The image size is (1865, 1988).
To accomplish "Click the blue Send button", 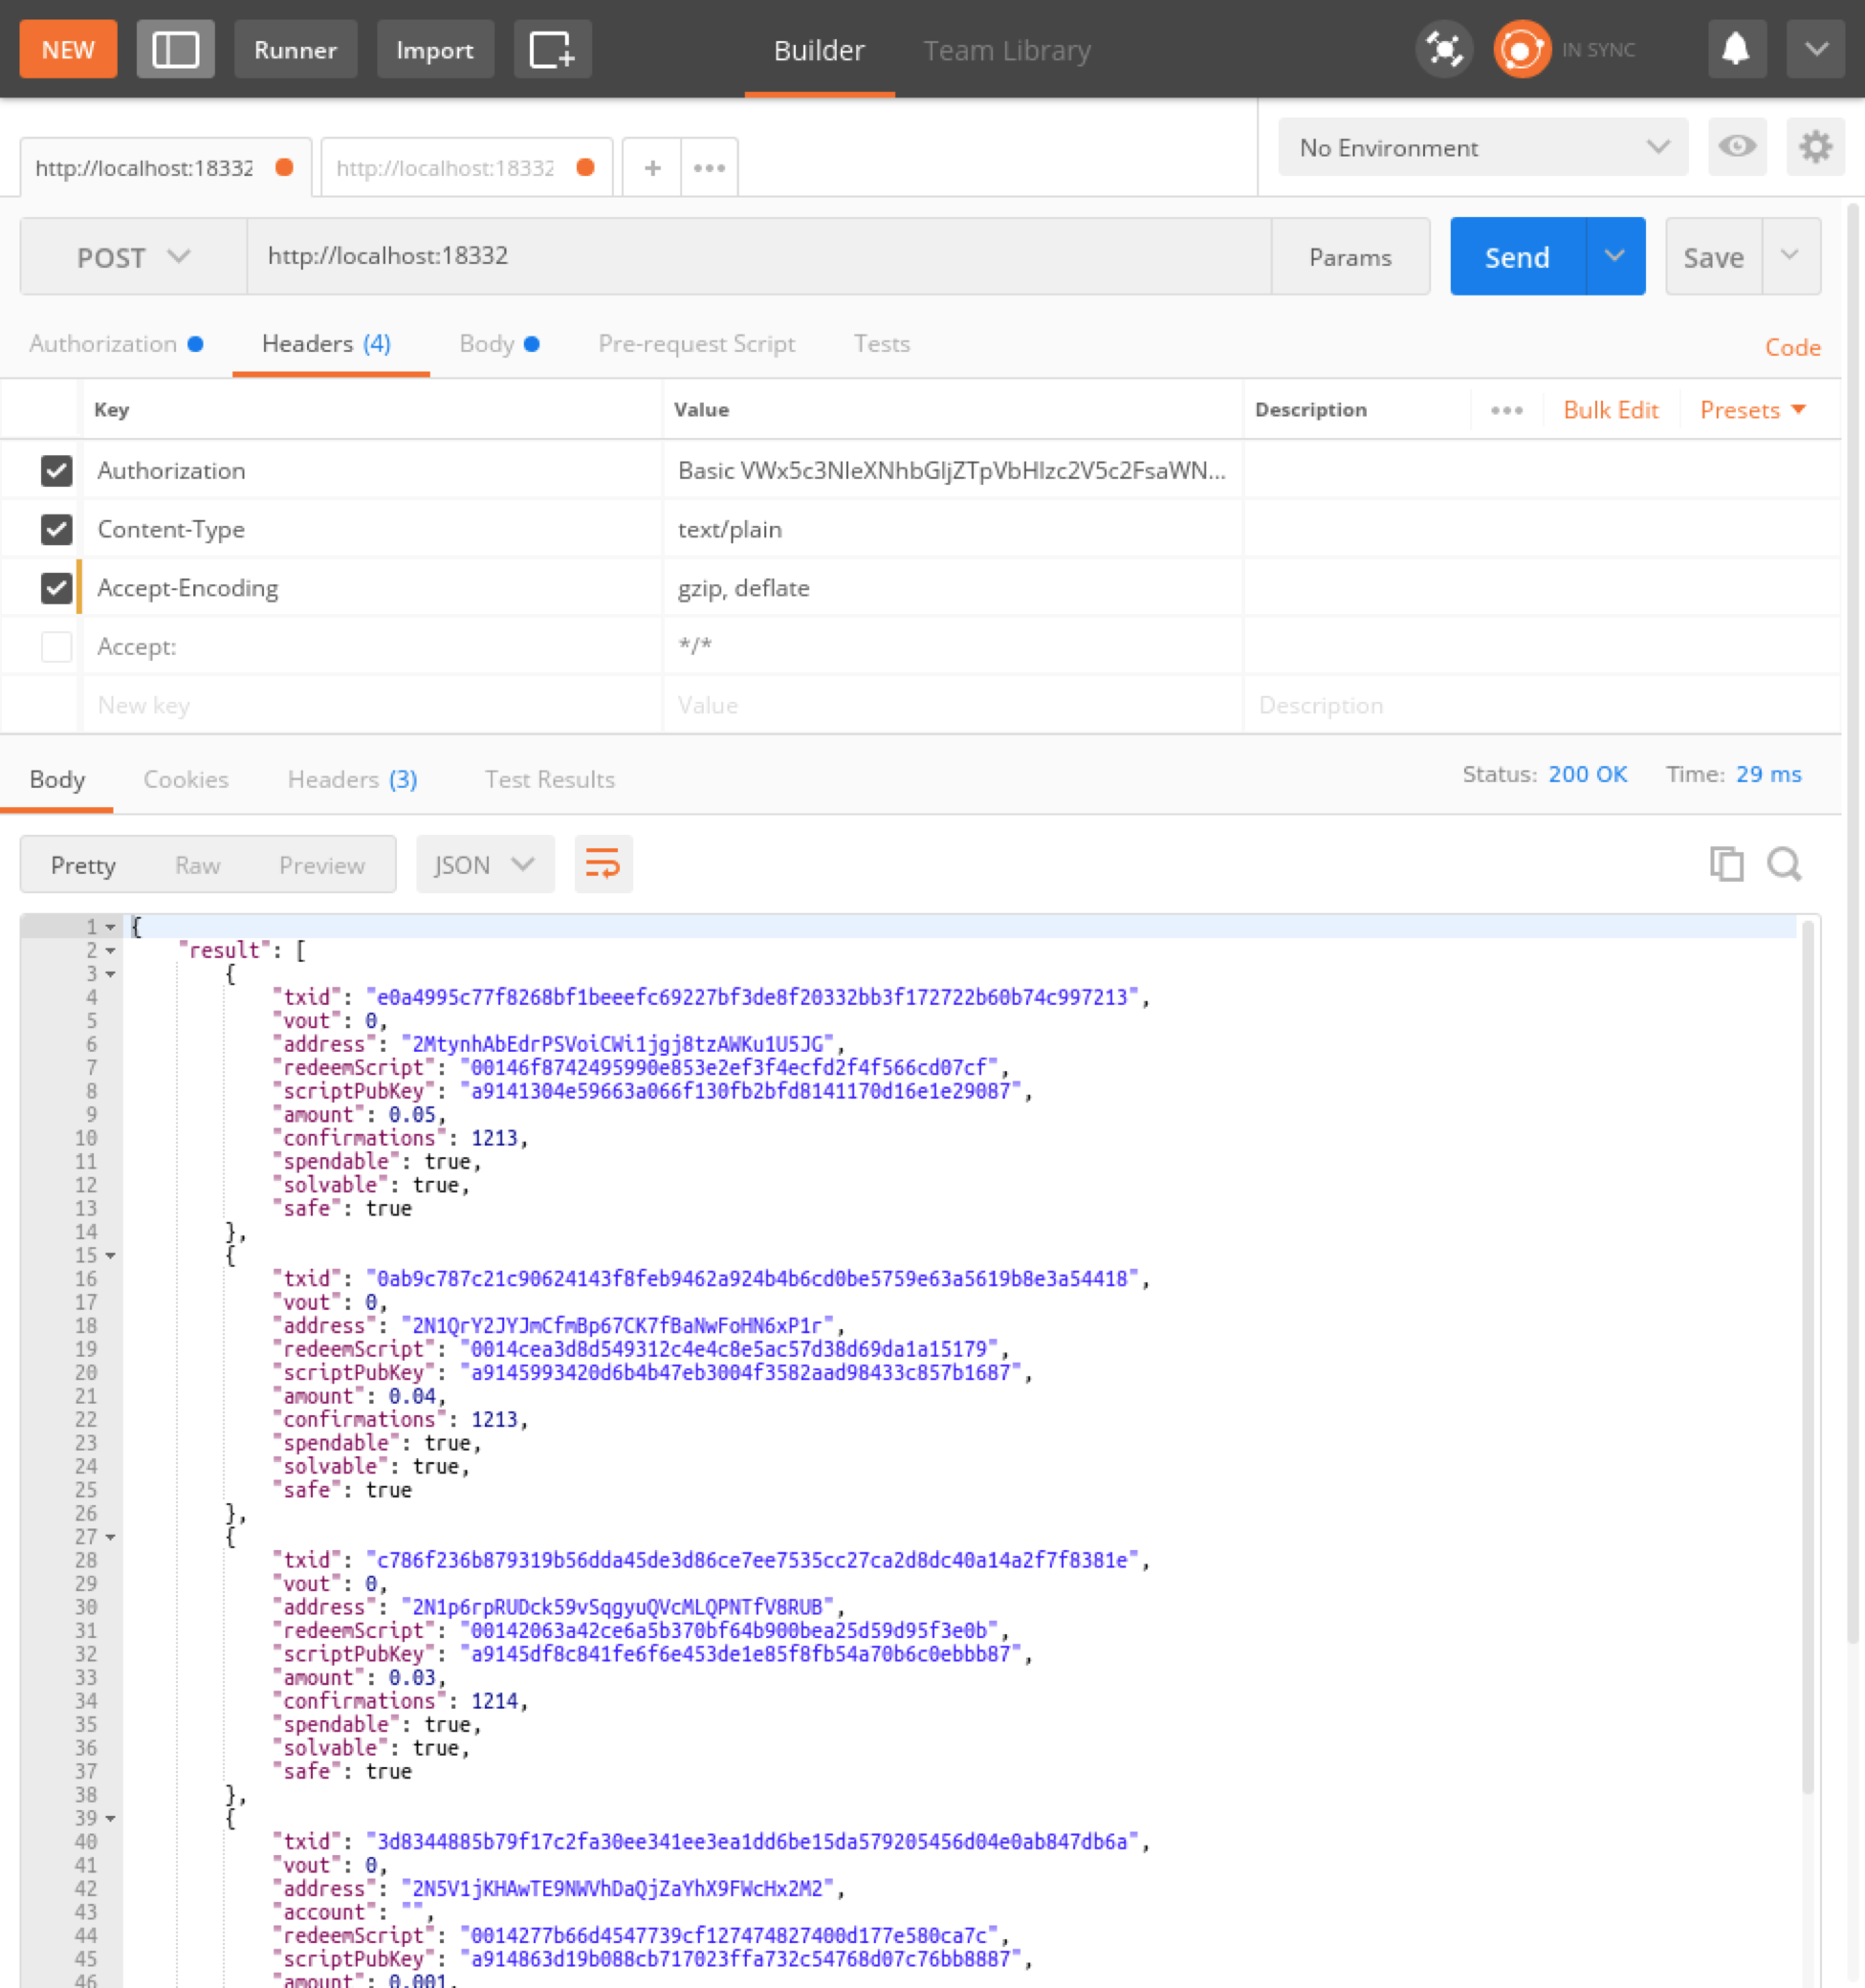I will [1516, 256].
